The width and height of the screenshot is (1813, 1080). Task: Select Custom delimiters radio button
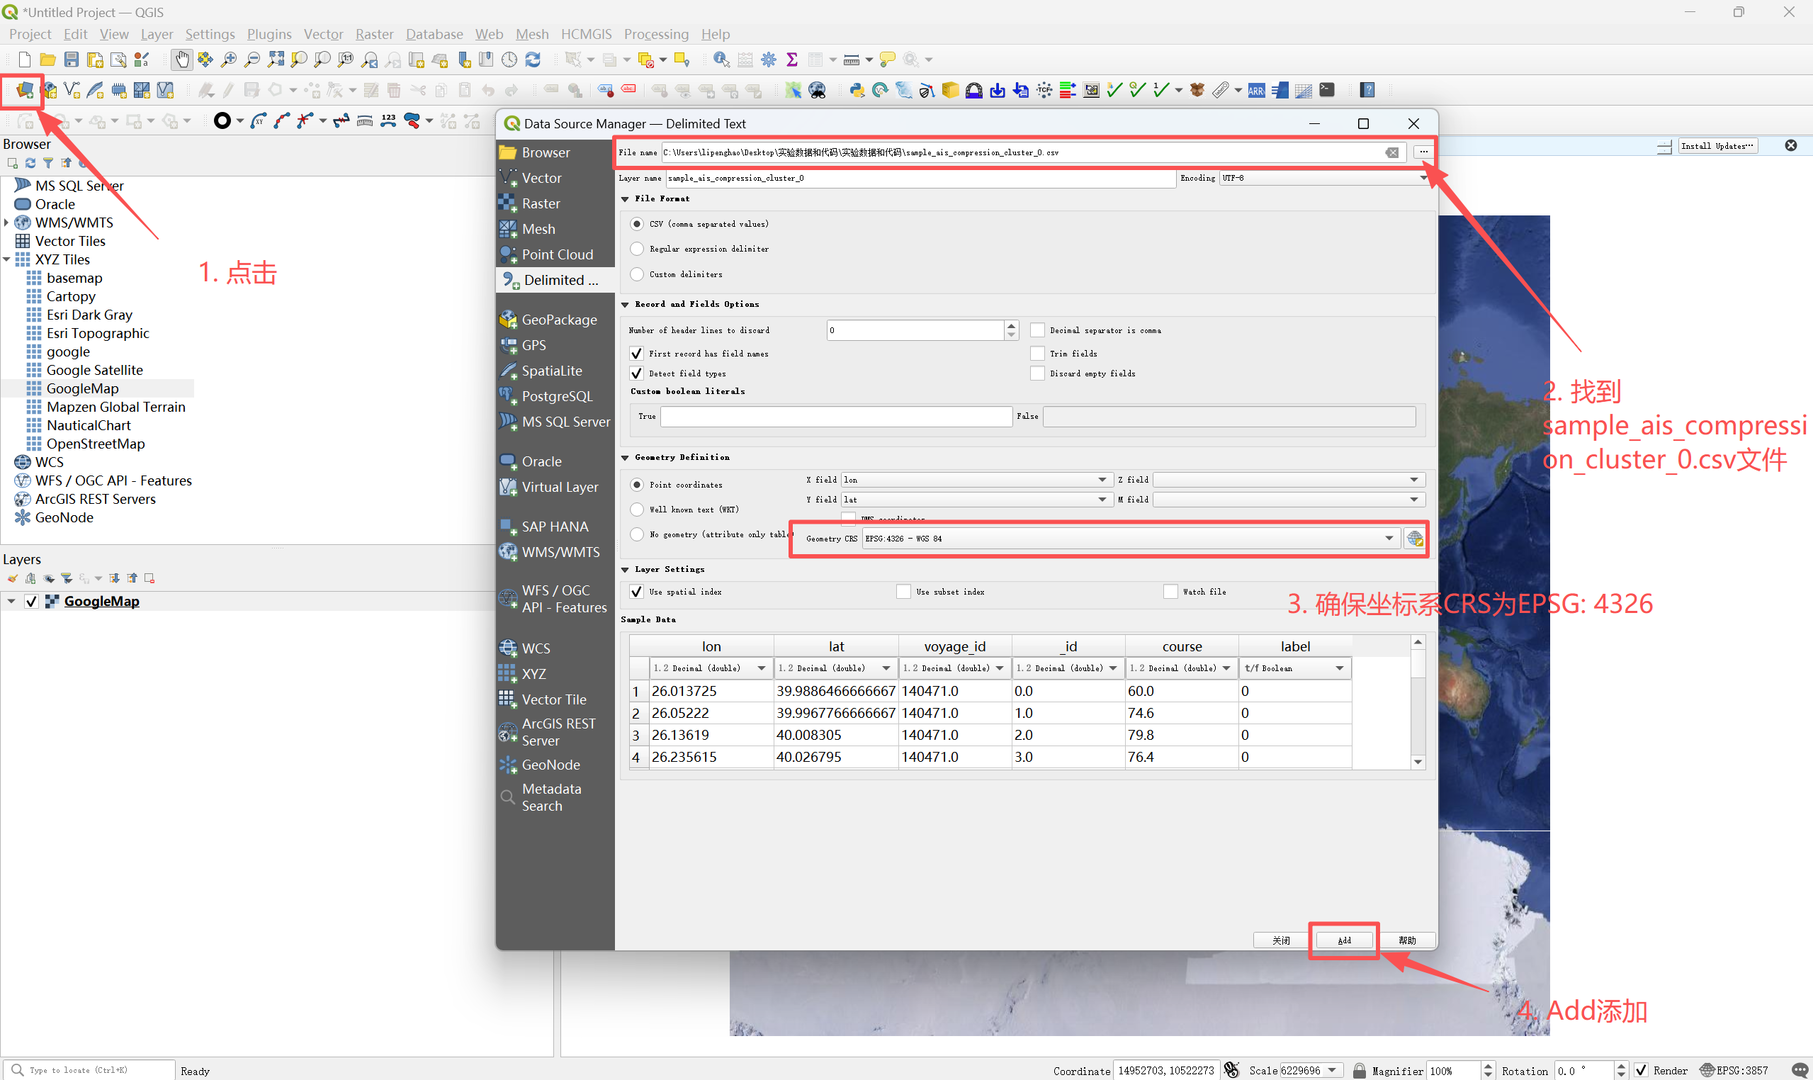[637, 274]
